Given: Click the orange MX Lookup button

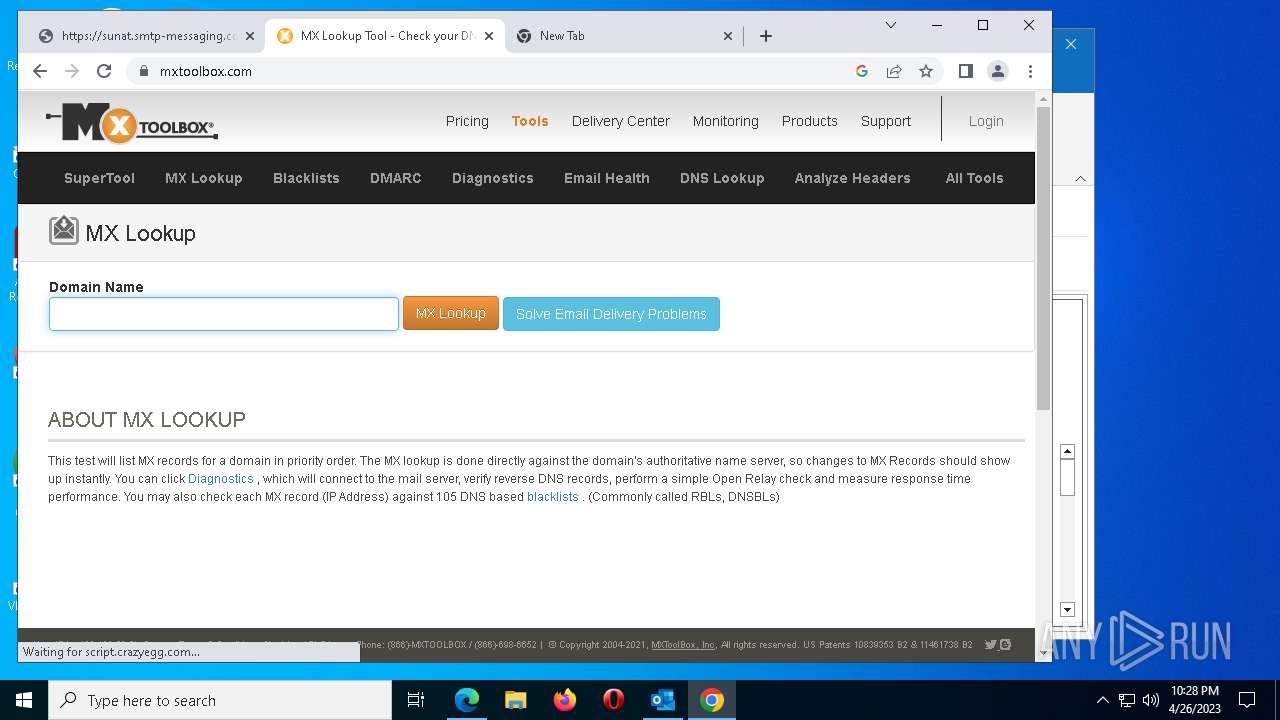Looking at the screenshot, I should click(451, 313).
